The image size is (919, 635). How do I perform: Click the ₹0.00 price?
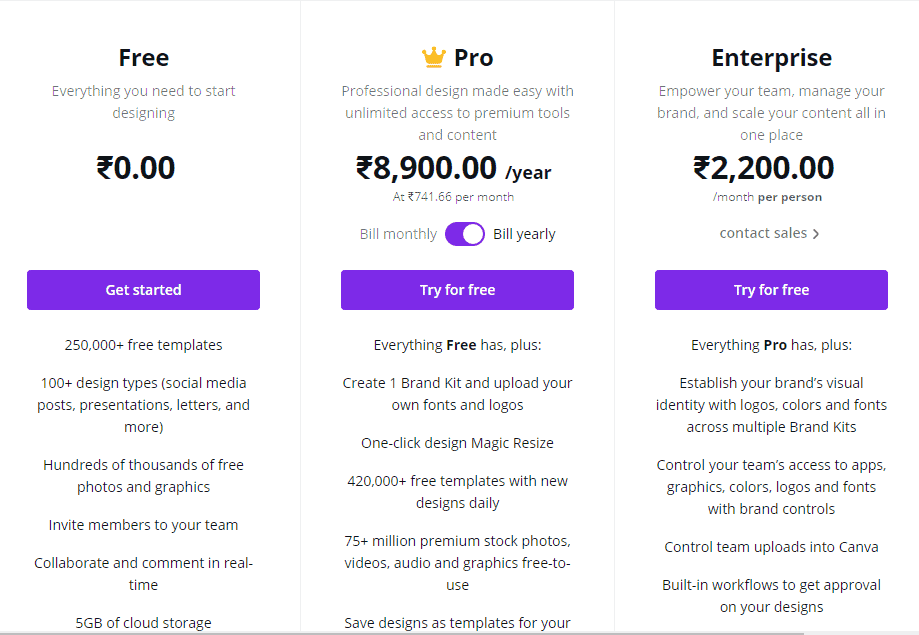(x=136, y=167)
